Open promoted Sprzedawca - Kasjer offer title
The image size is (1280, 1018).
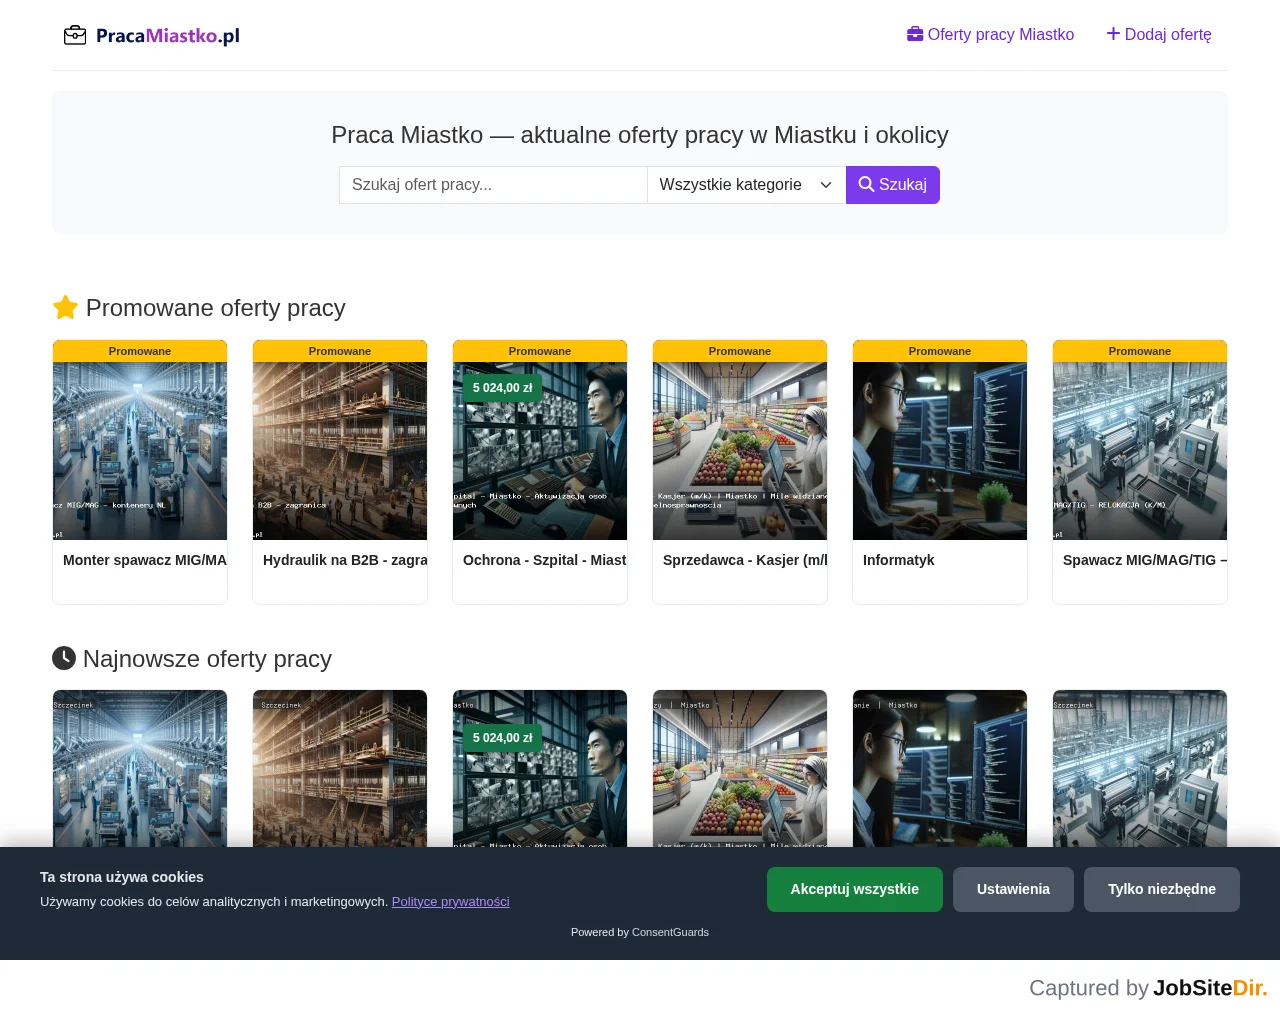745,560
